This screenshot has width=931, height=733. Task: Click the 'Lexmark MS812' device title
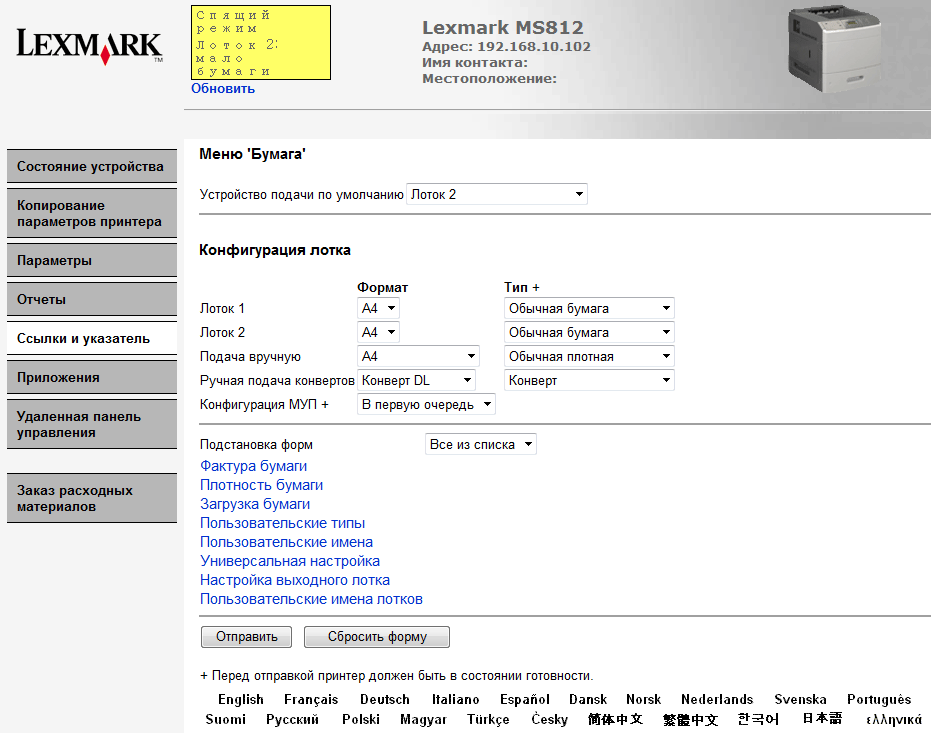(x=503, y=27)
